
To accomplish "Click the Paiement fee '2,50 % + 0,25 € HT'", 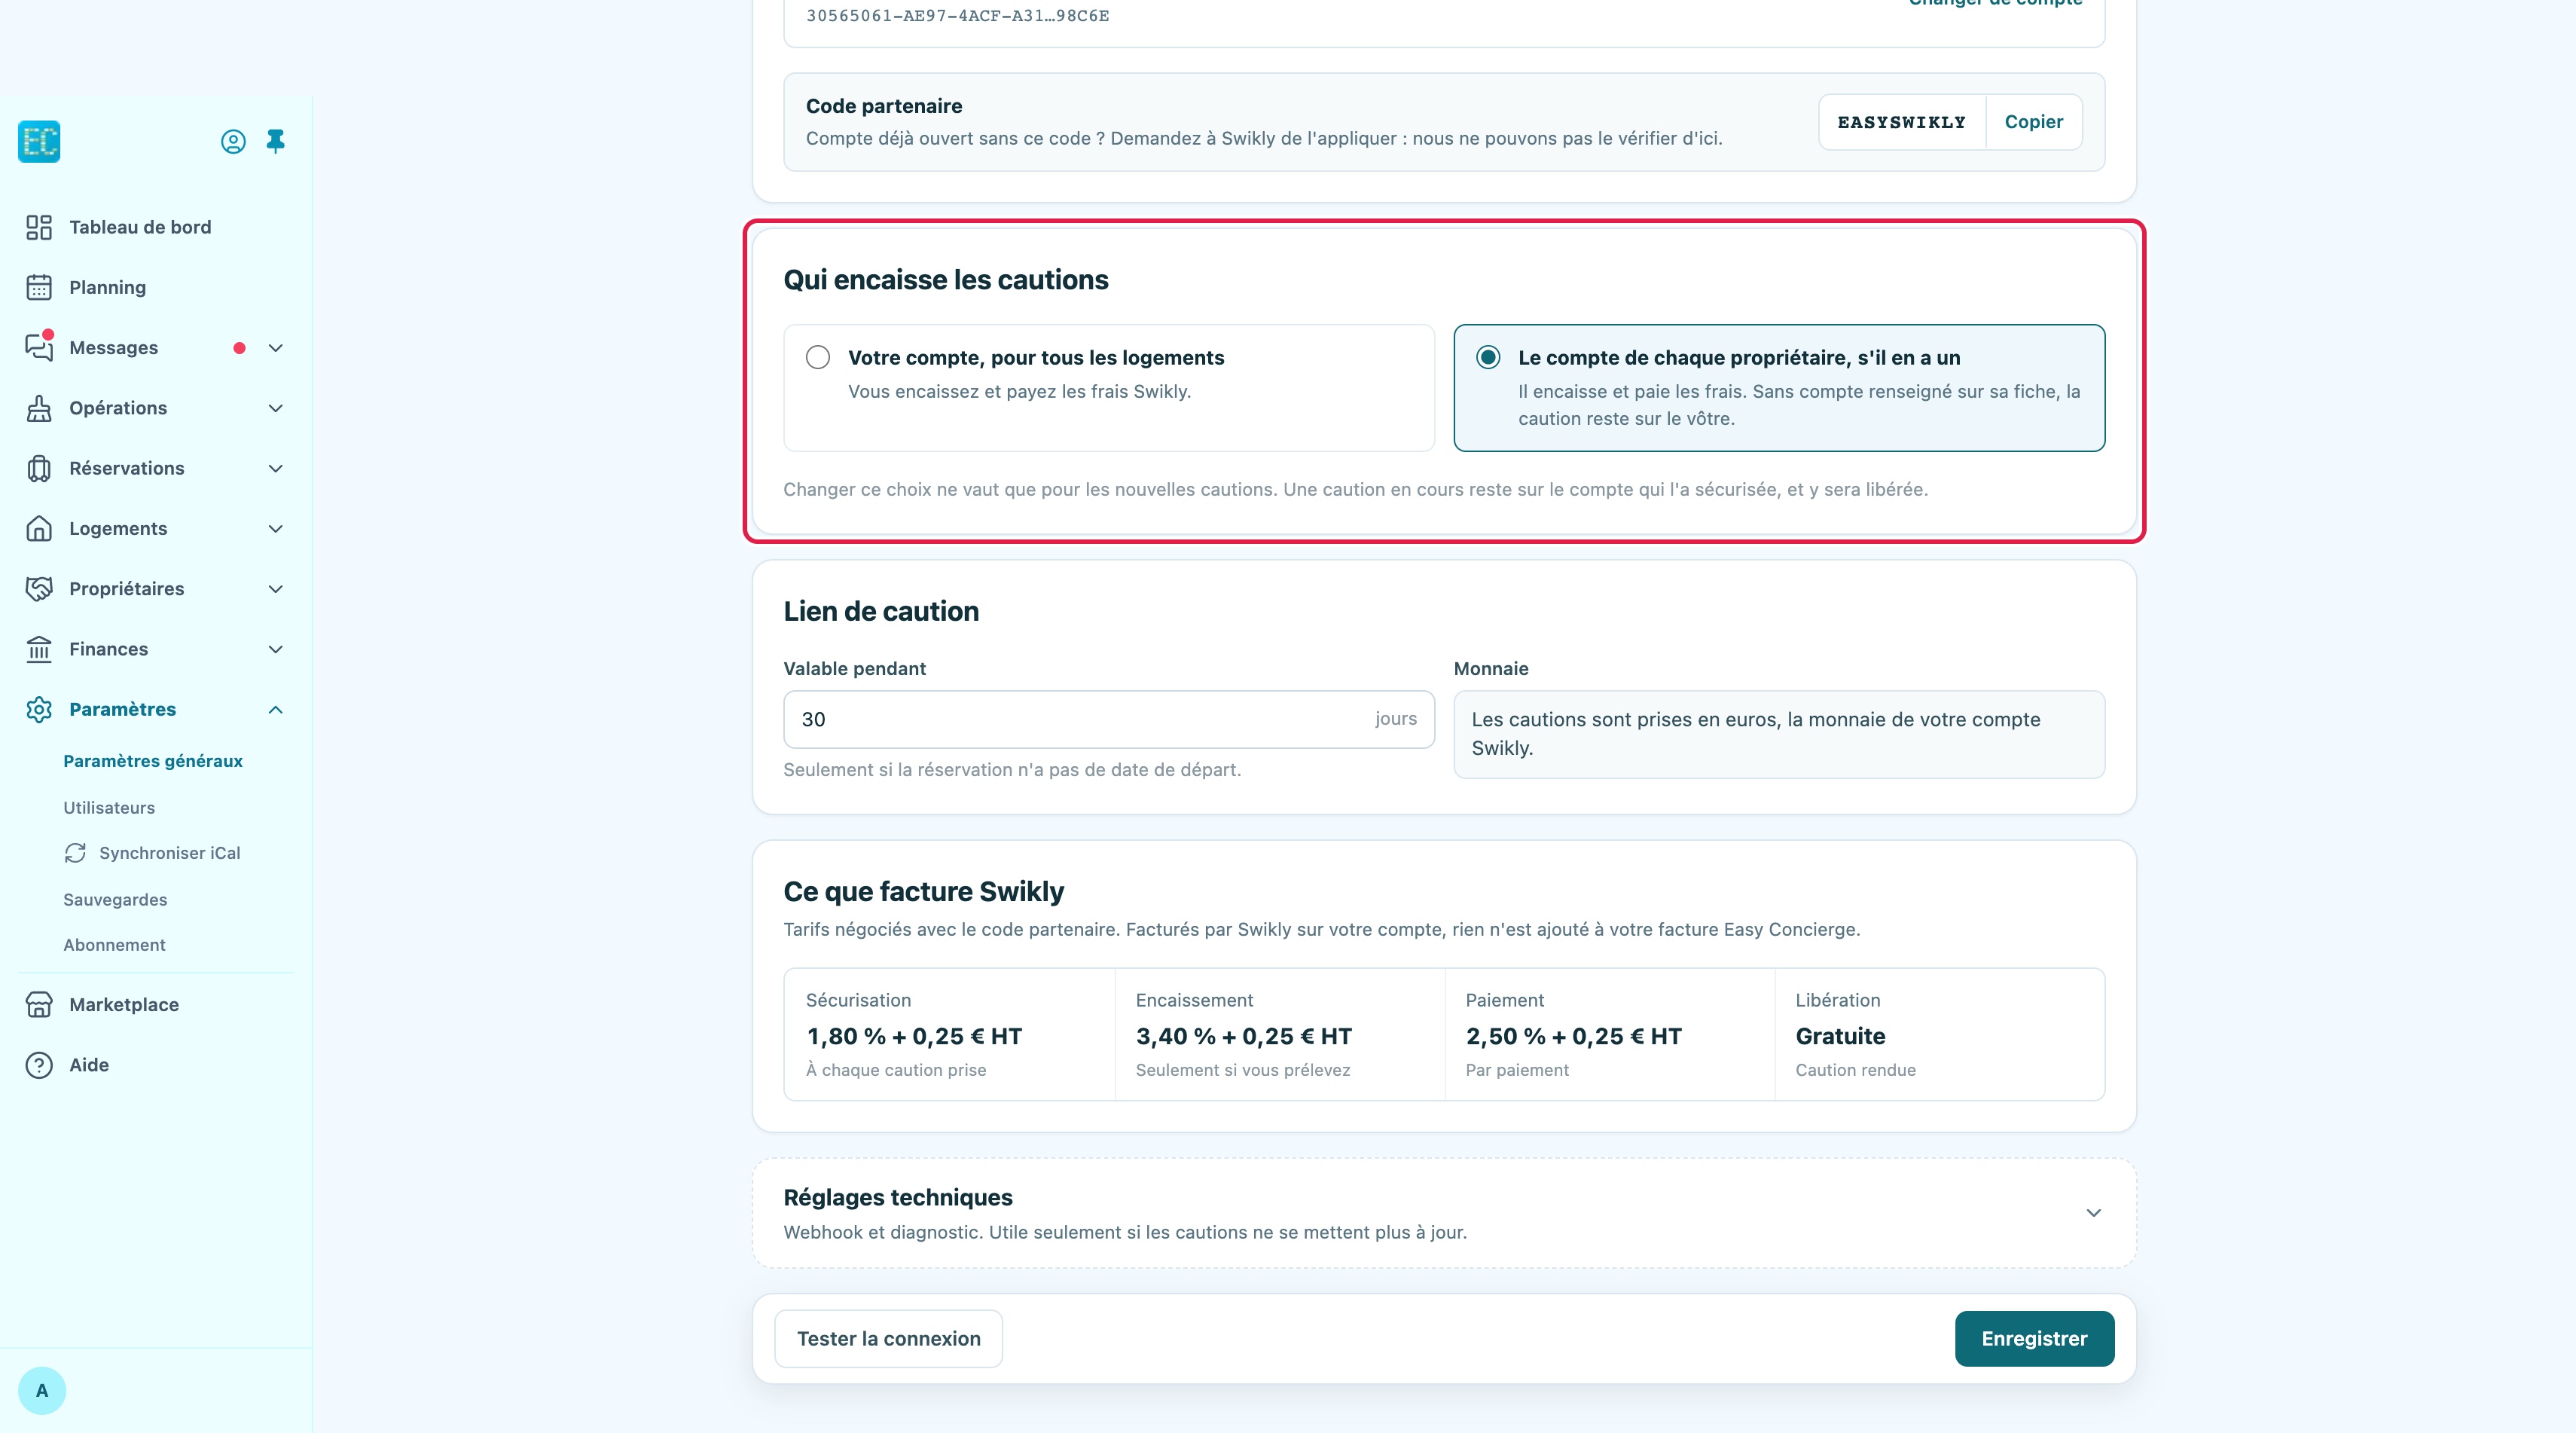I will (1573, 1036).
